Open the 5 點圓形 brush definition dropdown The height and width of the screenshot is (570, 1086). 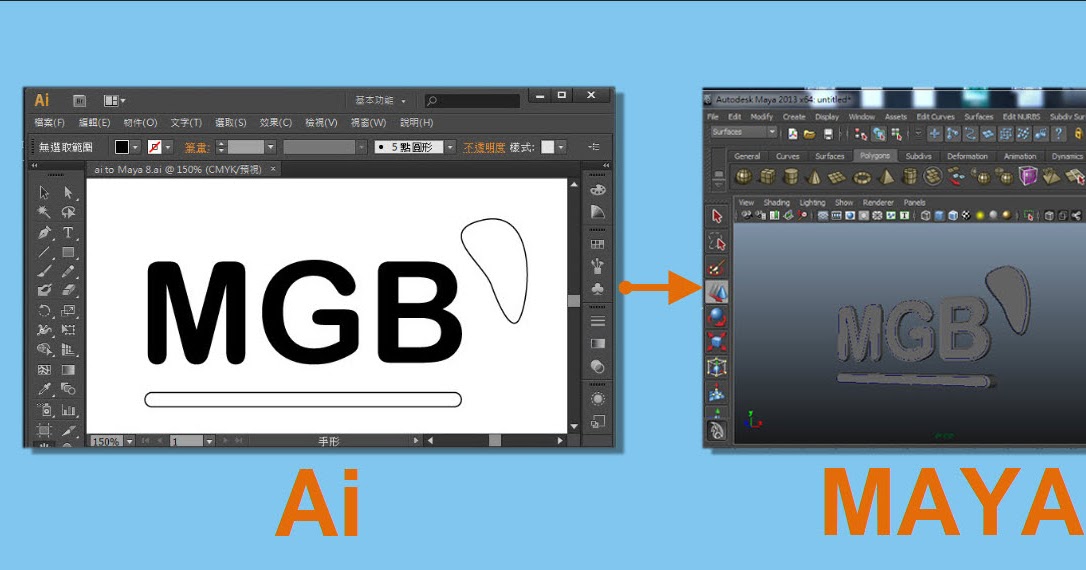pos(450,147)
